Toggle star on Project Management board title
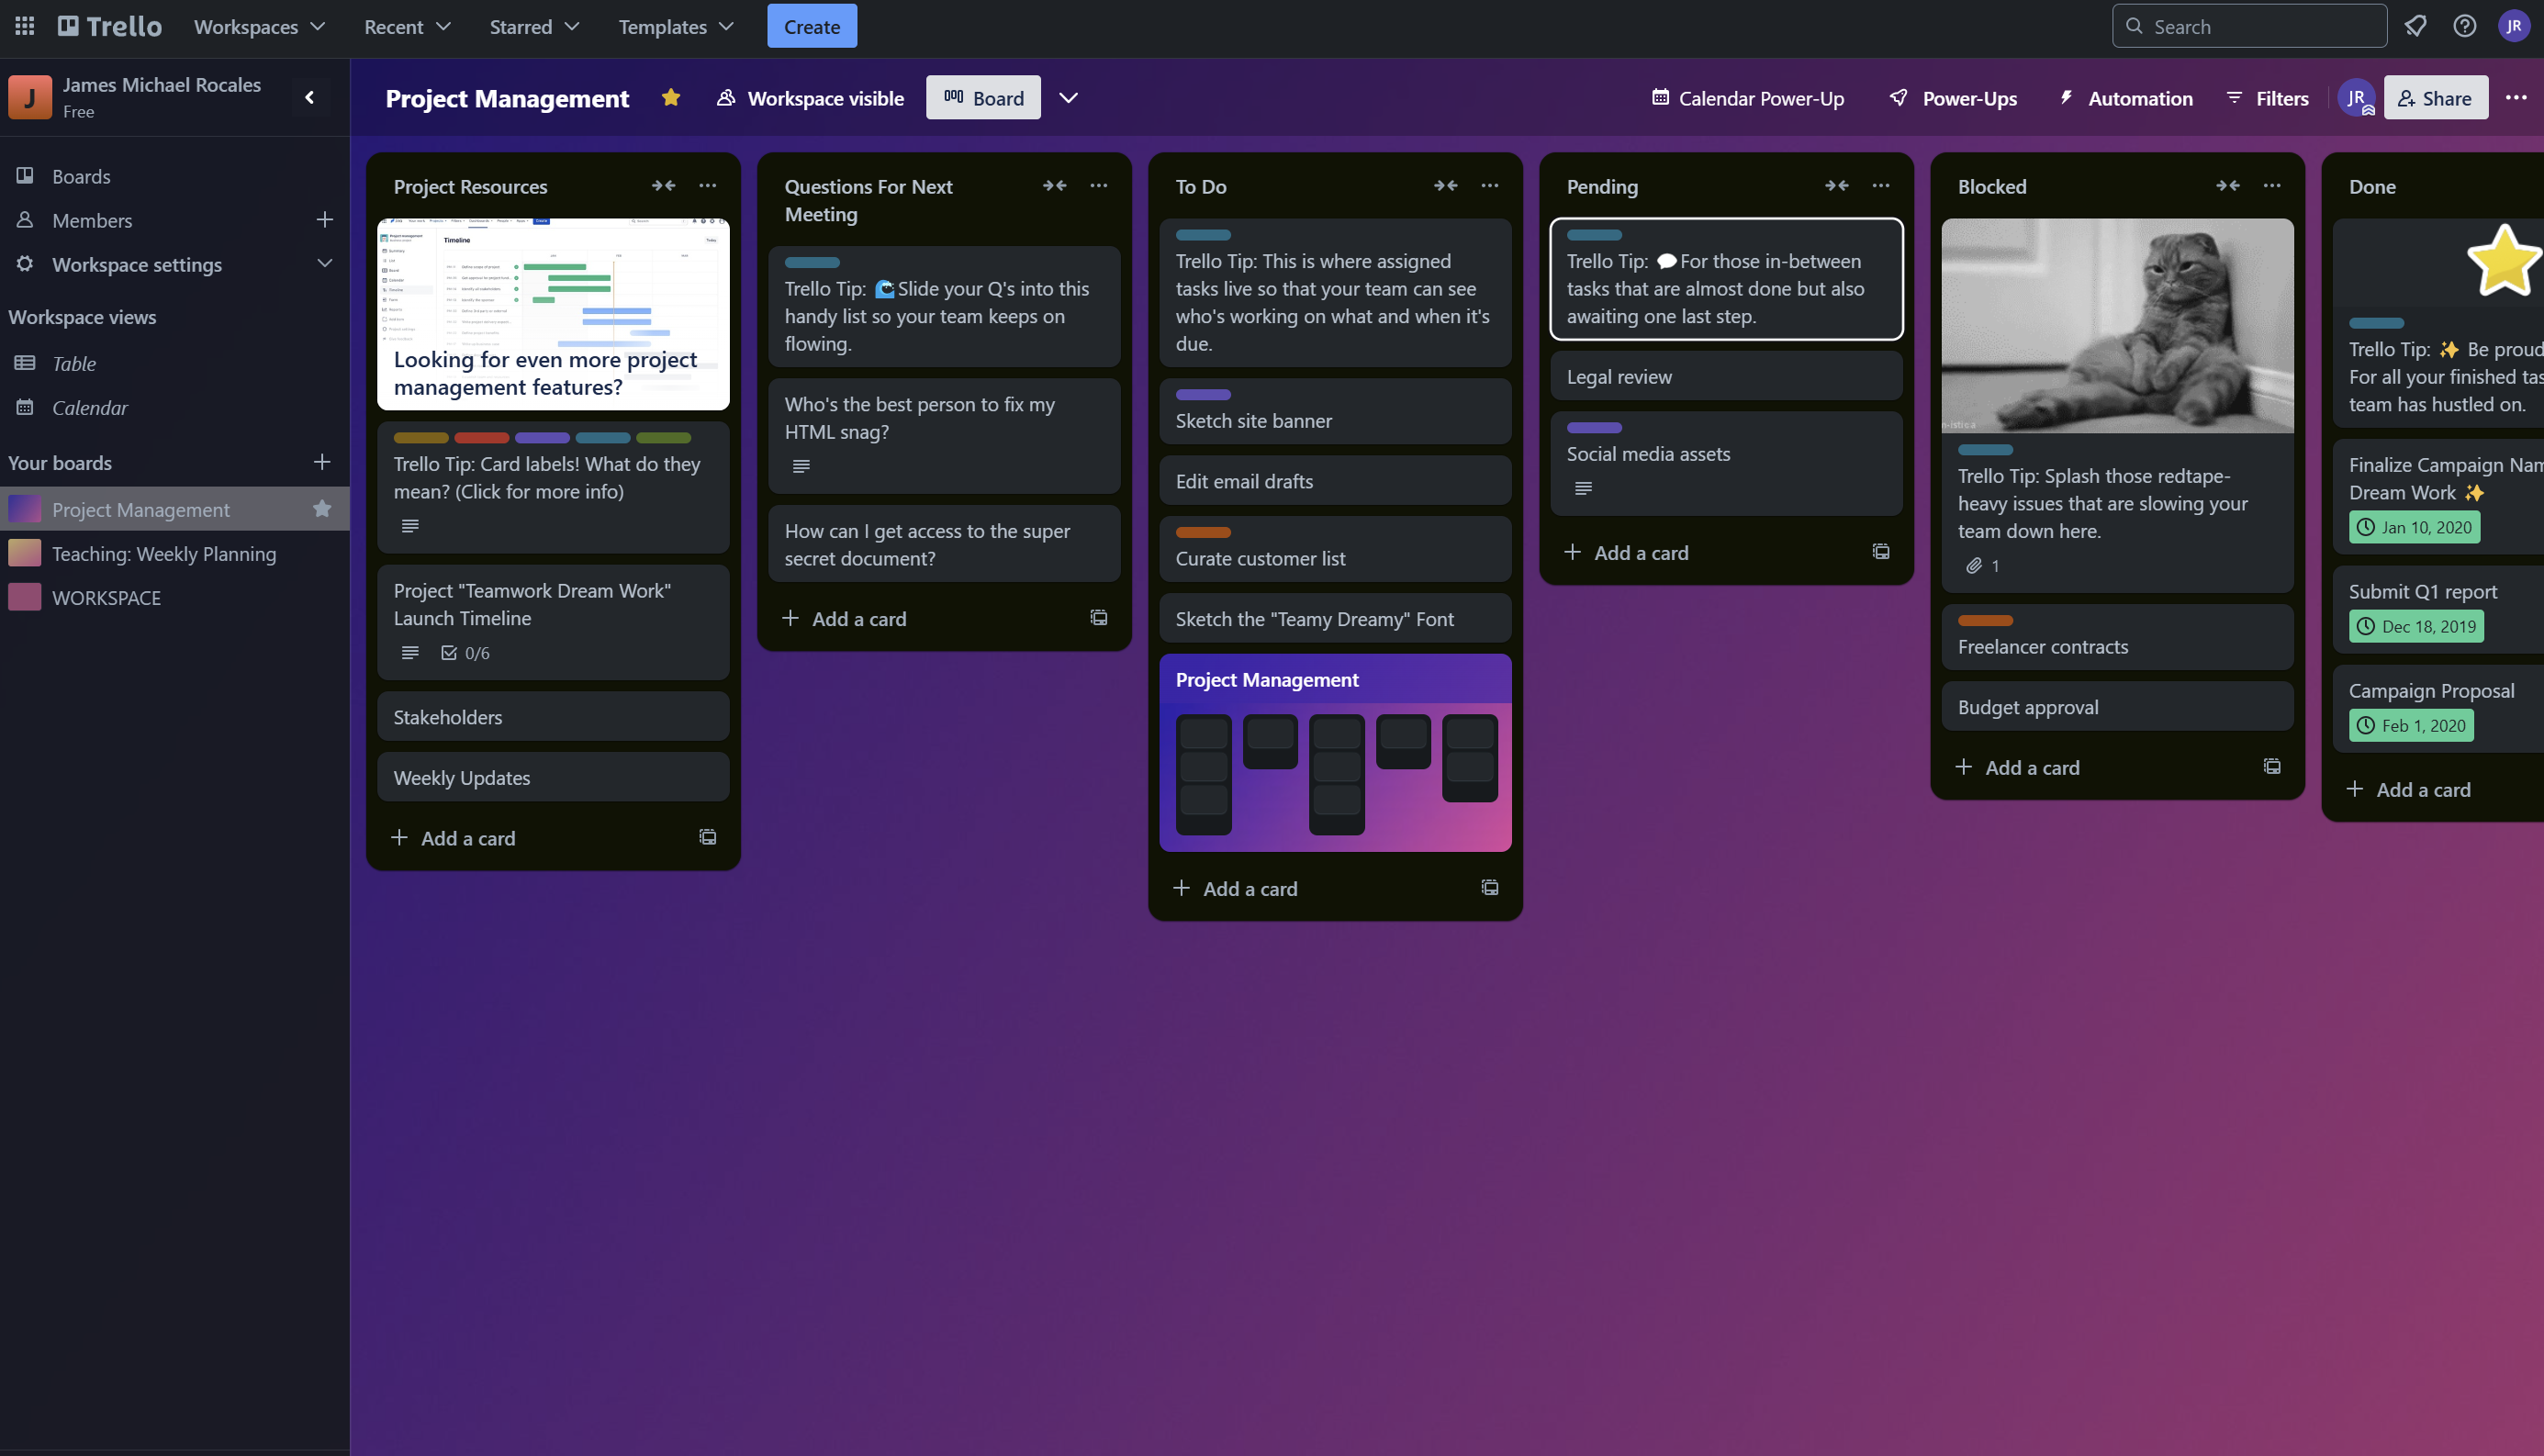This screenshot has height=1456, width=2544. coord(671,97)
